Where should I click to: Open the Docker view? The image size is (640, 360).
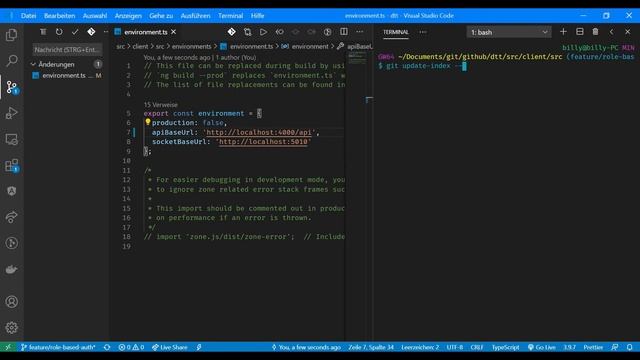11,269
